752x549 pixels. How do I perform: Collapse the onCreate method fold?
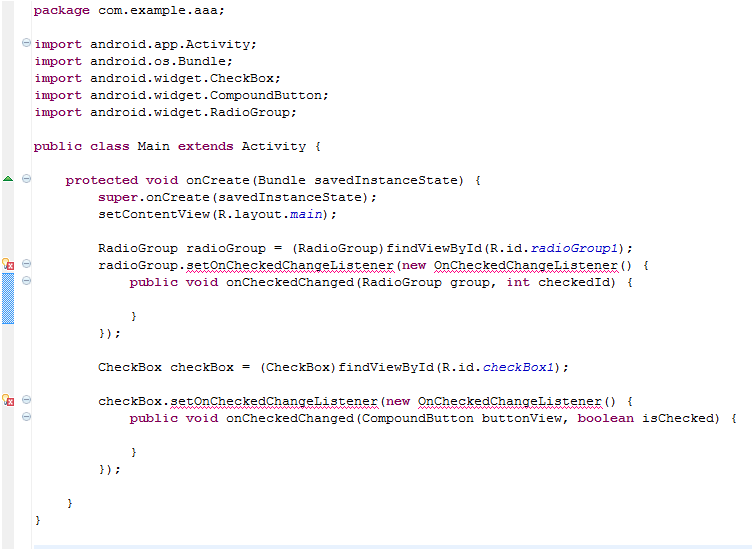[26, 179]
